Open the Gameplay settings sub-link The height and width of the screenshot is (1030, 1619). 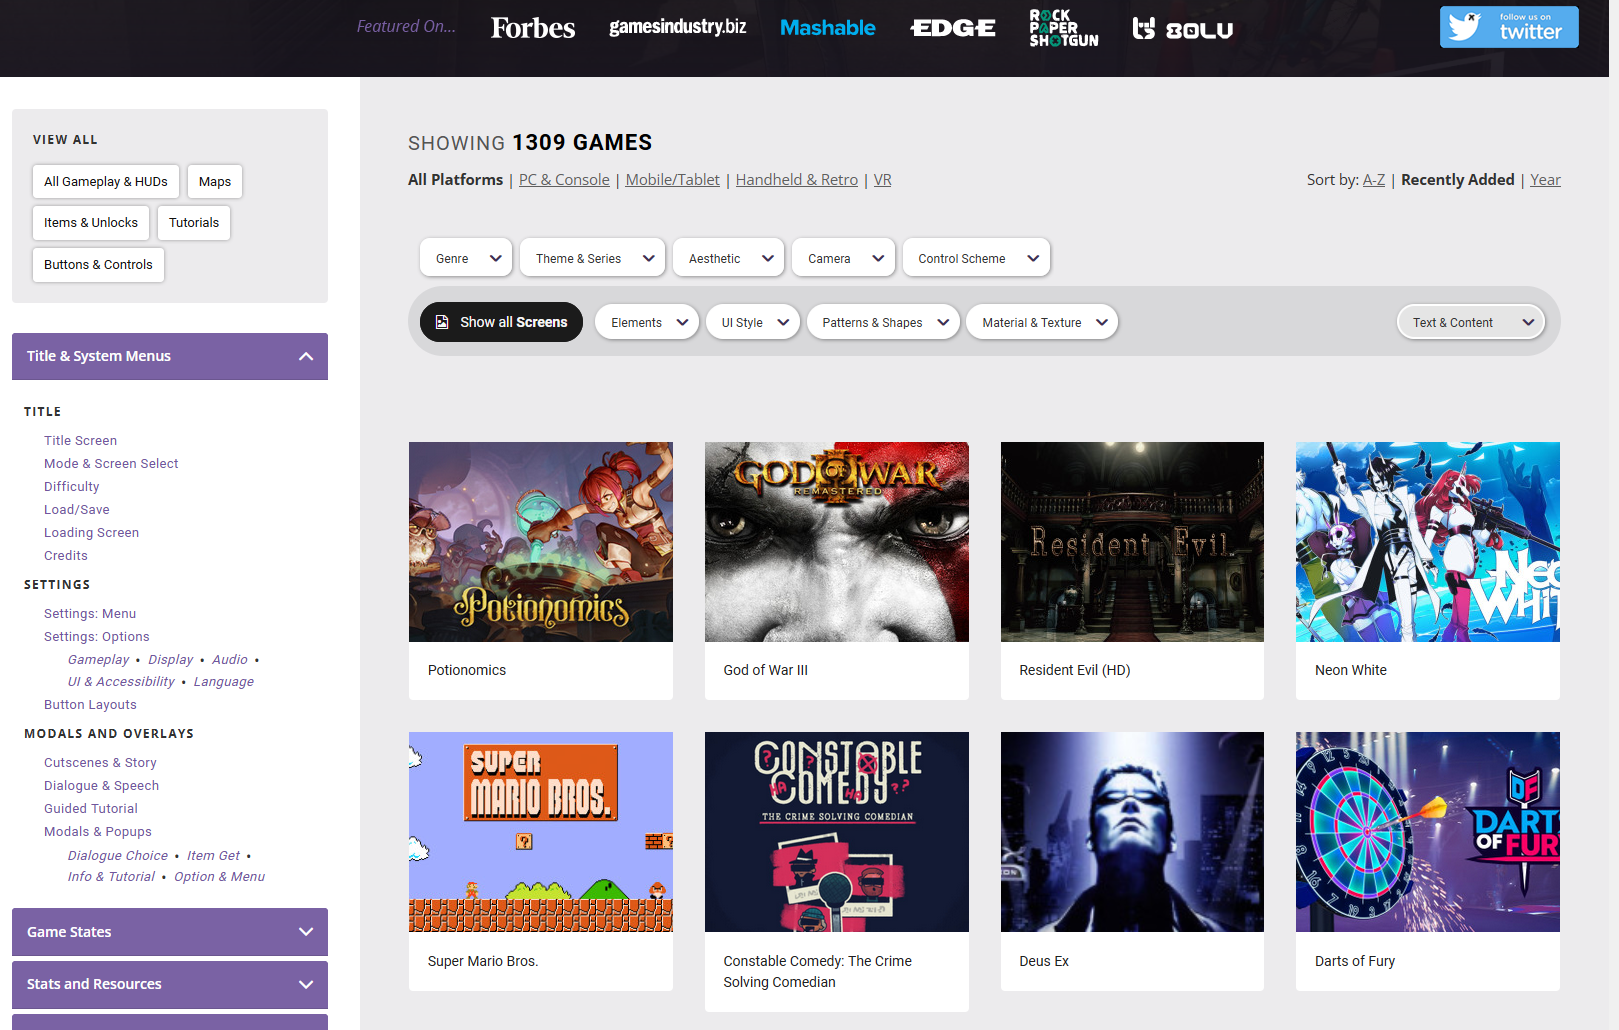98,660
